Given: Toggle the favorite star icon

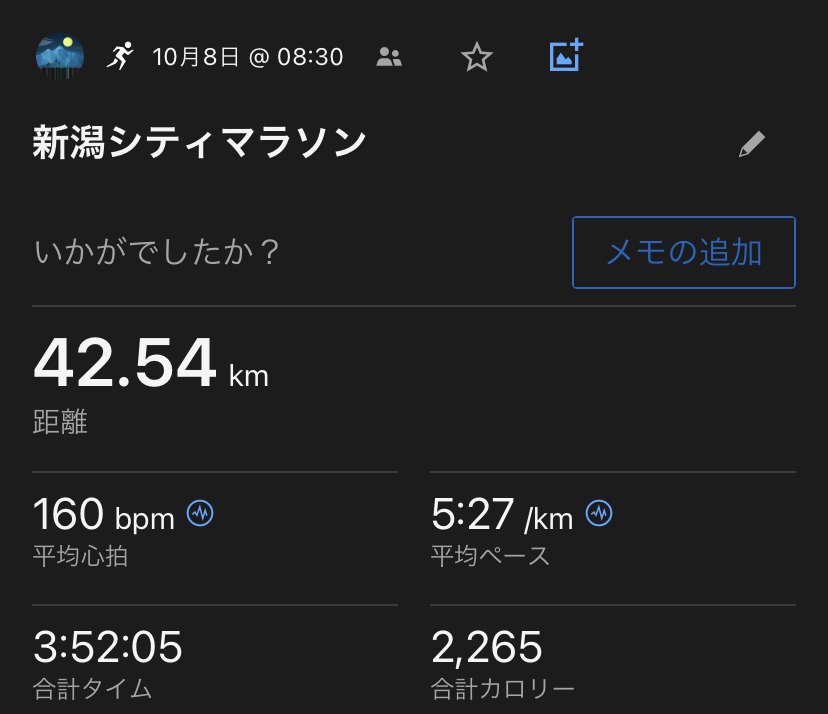Looking at the screenshot, I should coord(477,57).
